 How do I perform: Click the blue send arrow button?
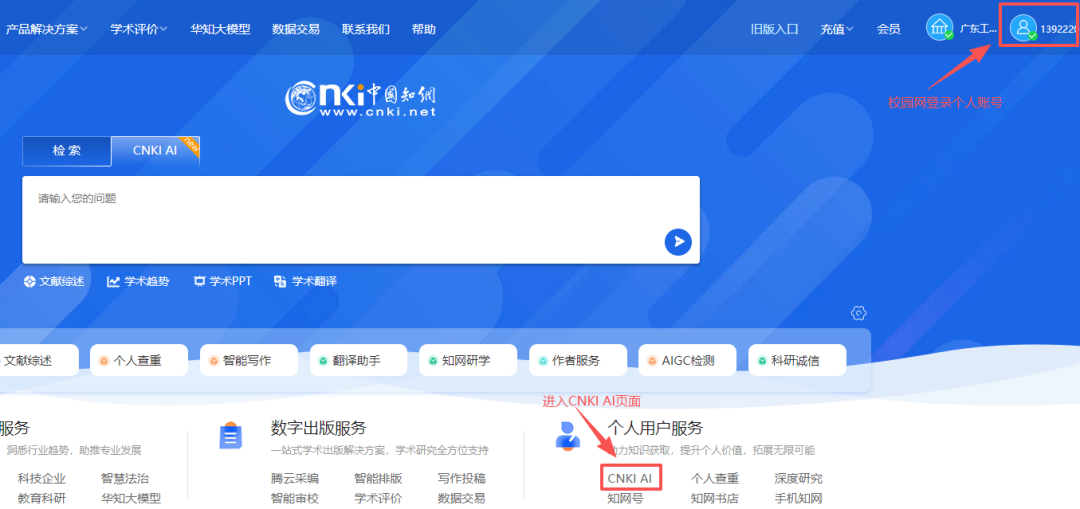point(678,241)
